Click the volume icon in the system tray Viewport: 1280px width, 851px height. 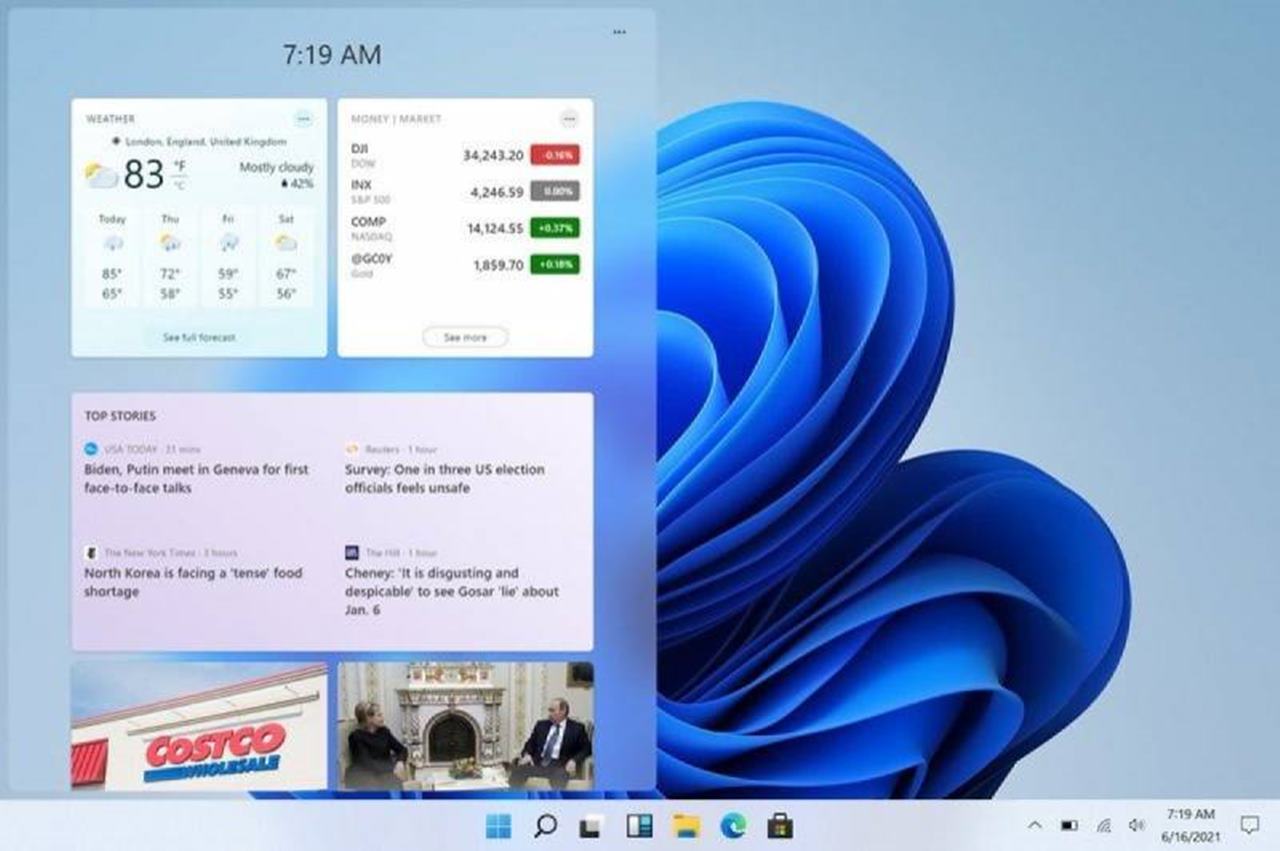coord(1139,827)
